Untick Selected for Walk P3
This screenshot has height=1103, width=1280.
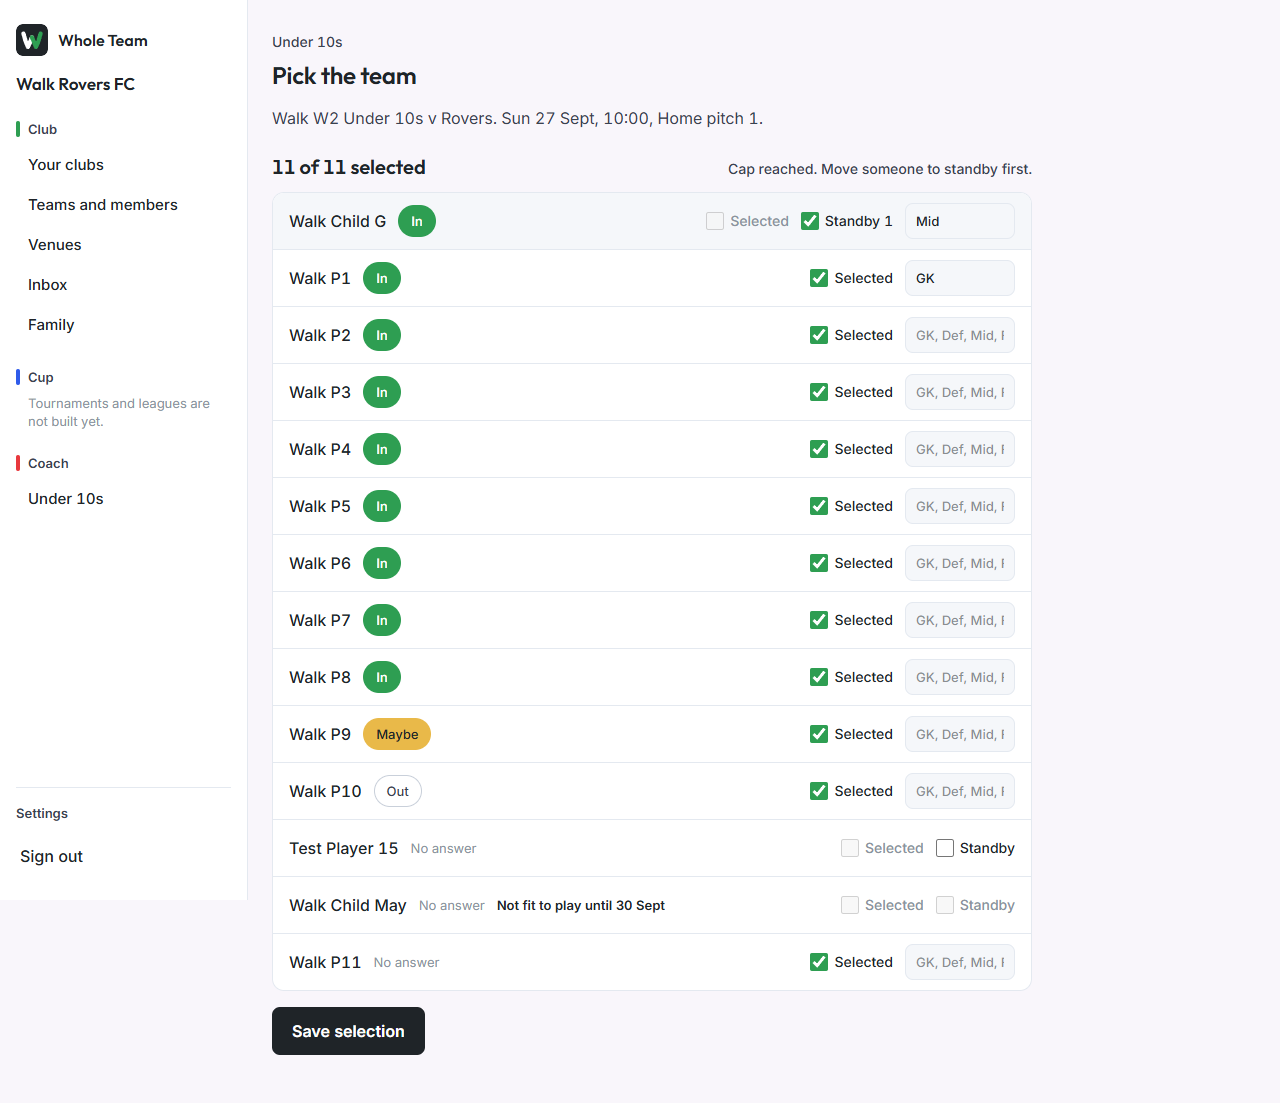coord(819,392)
